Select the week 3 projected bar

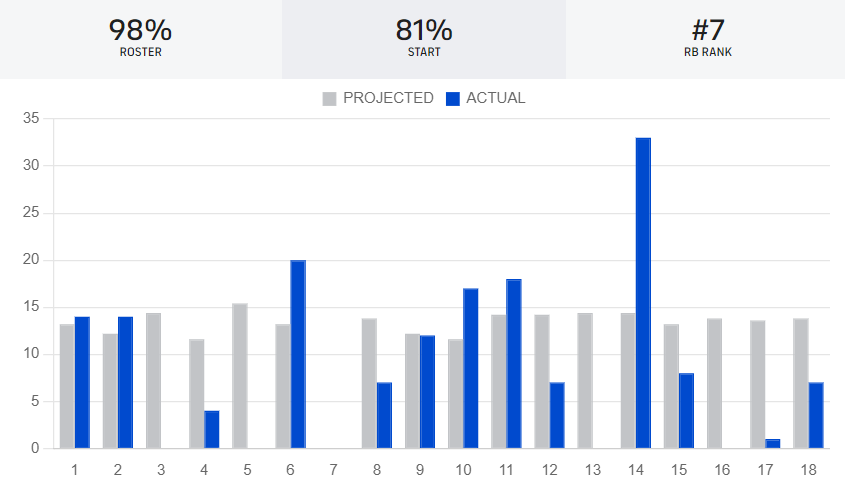coord(153,381)
